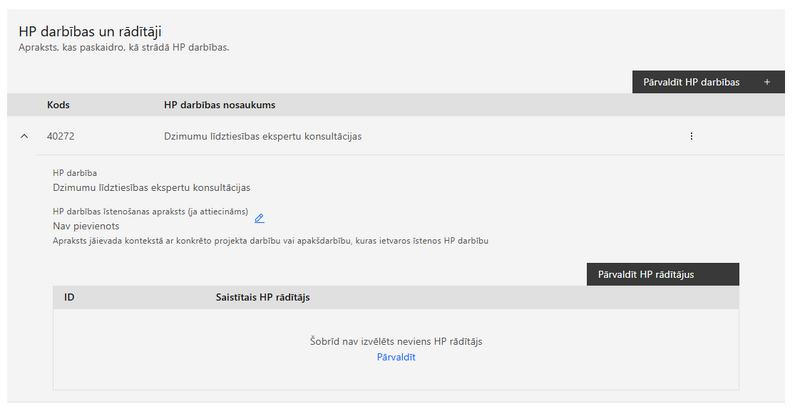This screenshot has height=411, width=800.
Task: Select the code 40272 in the row
Action: (x=60, y=136)
